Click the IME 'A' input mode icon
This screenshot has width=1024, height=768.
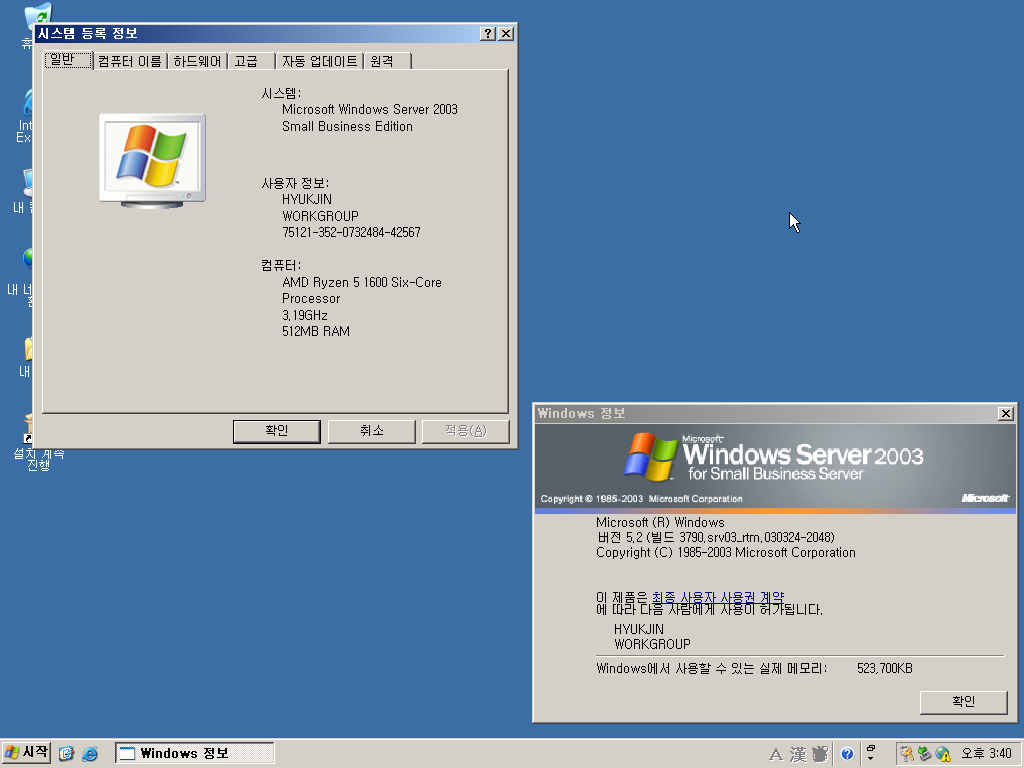pos(776,754)
